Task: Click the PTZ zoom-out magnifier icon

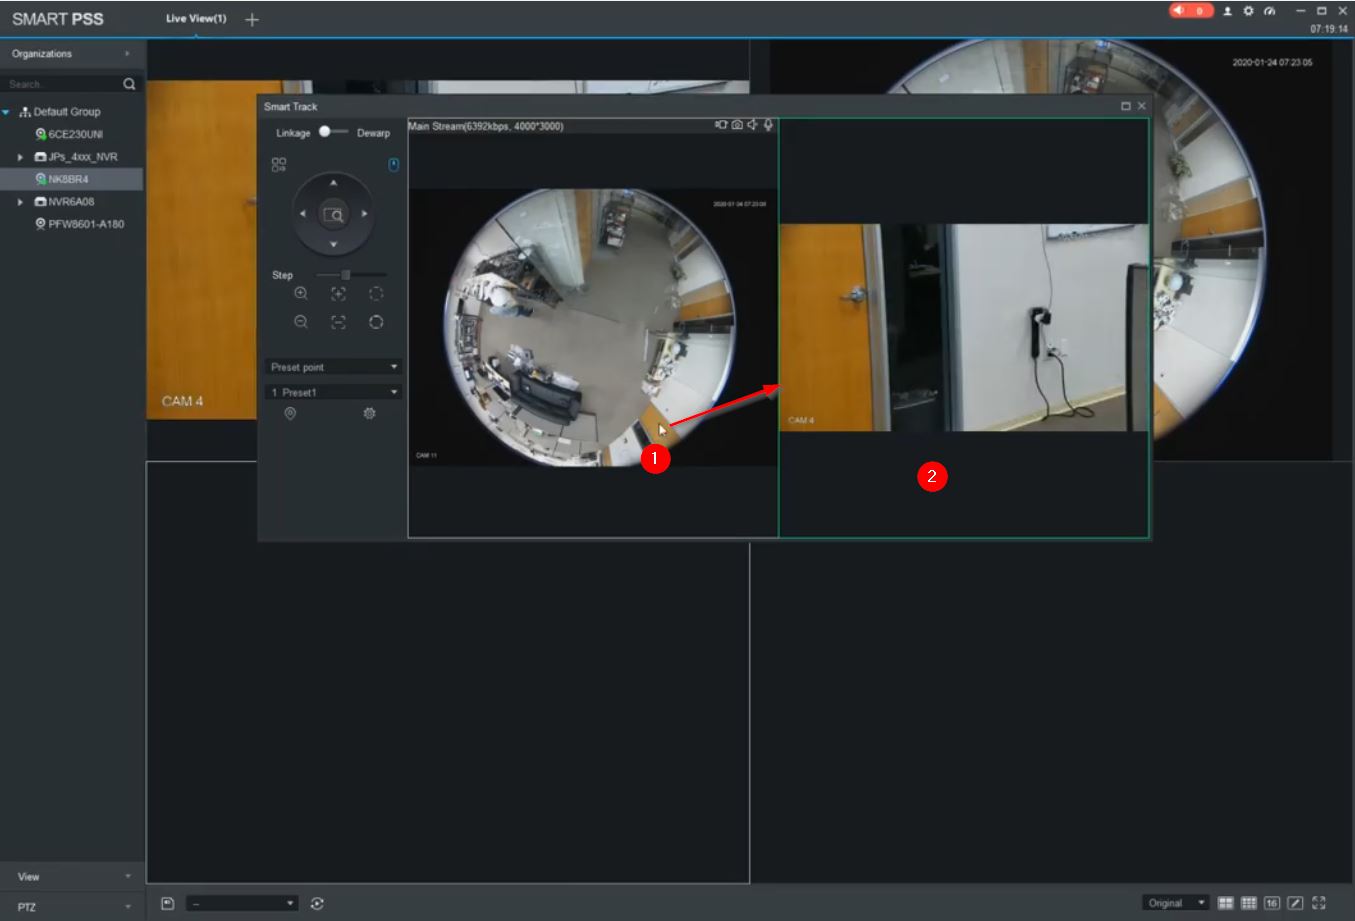Action: pos(301,322)
